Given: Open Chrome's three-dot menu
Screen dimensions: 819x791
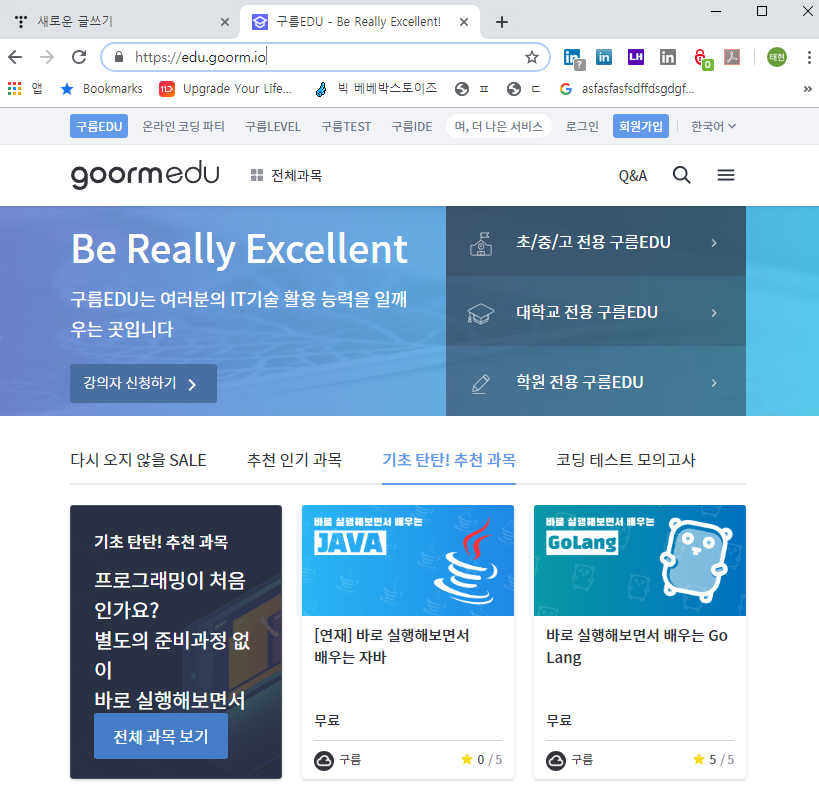Looking at the screenshot, I should tap(809, 57).
